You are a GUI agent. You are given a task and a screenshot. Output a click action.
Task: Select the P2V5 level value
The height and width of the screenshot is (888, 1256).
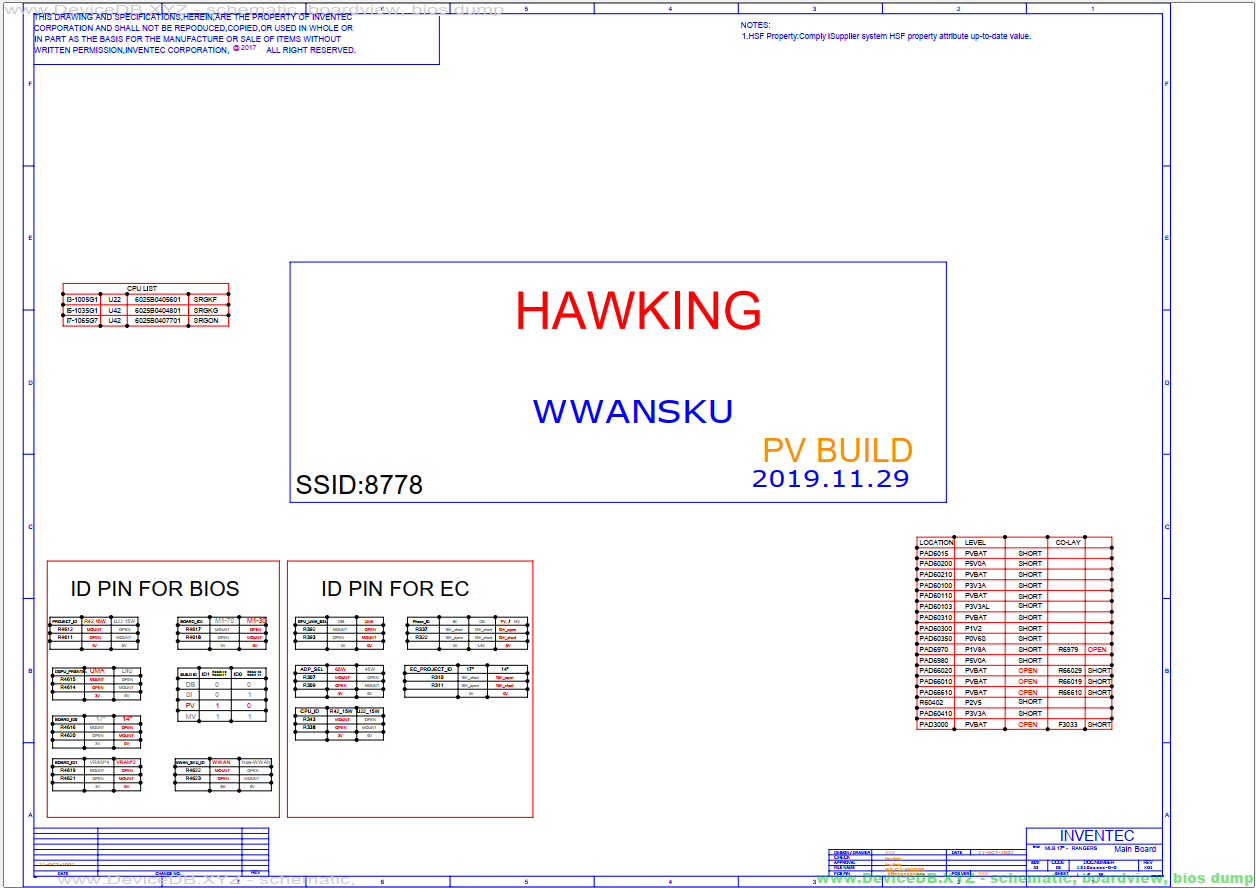pos(973,703)
